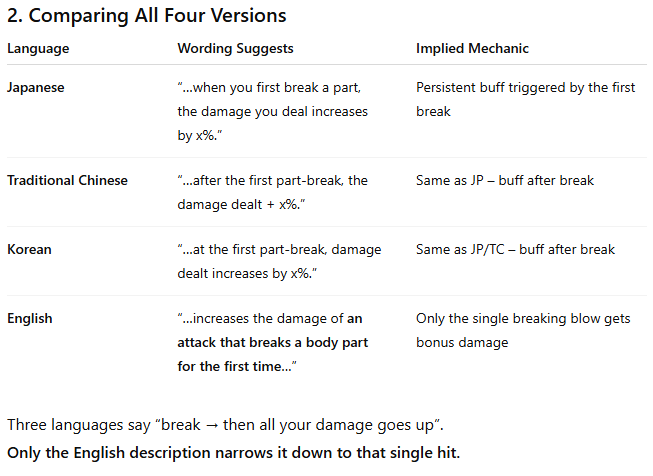The width and height of the screenshot is (653, 476).
Task: Click 'Same as JP – buff after break'
Action: [x=505, y=180]
